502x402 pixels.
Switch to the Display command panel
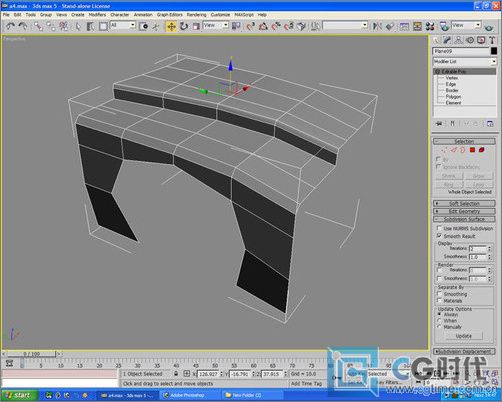tap(481, 40)
